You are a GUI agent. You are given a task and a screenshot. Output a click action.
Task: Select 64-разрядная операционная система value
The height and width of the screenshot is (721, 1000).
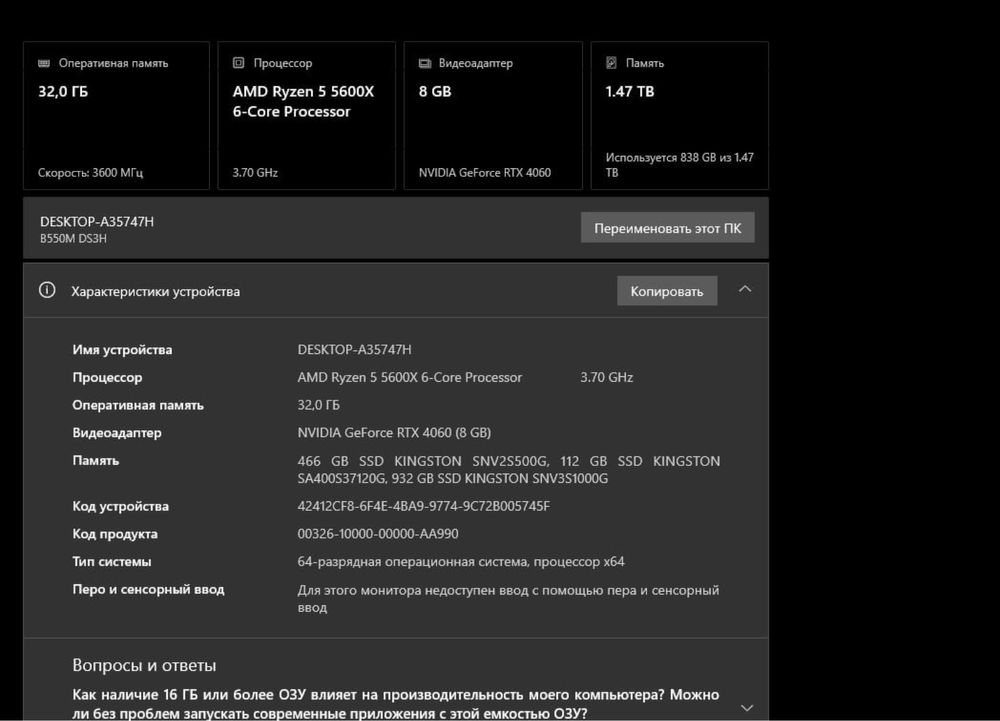point(461,562)
